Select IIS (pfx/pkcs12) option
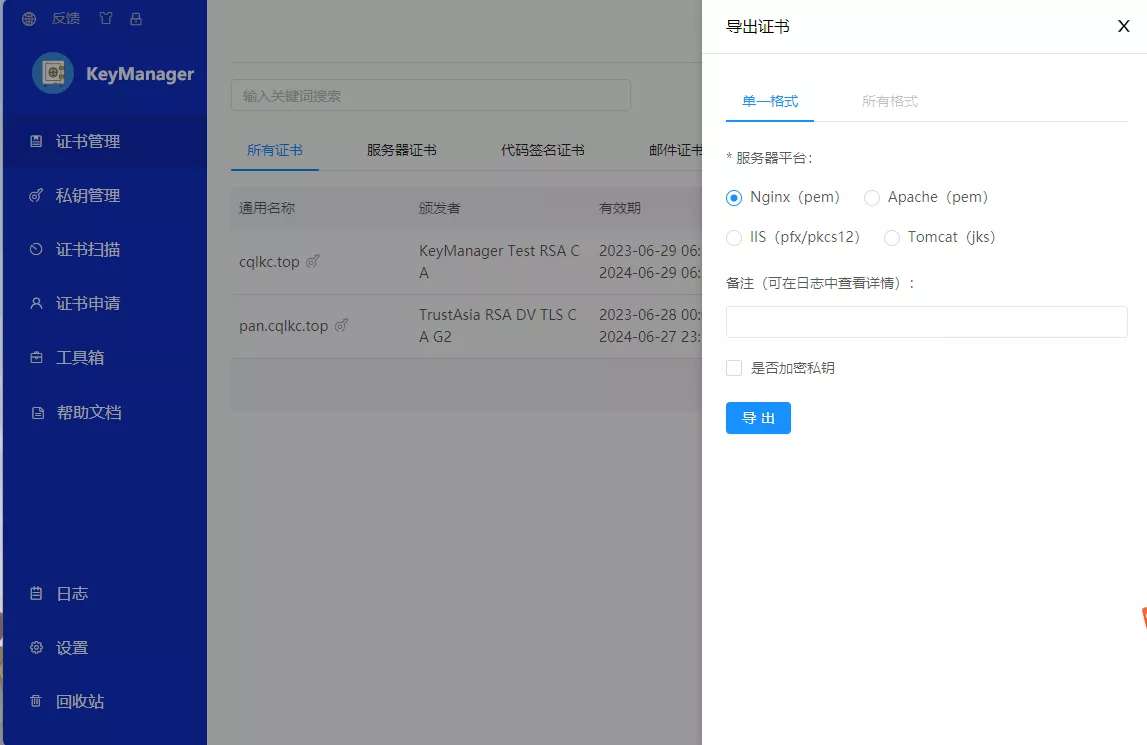The width and height of the screenshot is (1147, 745). (x=734, y=238)
